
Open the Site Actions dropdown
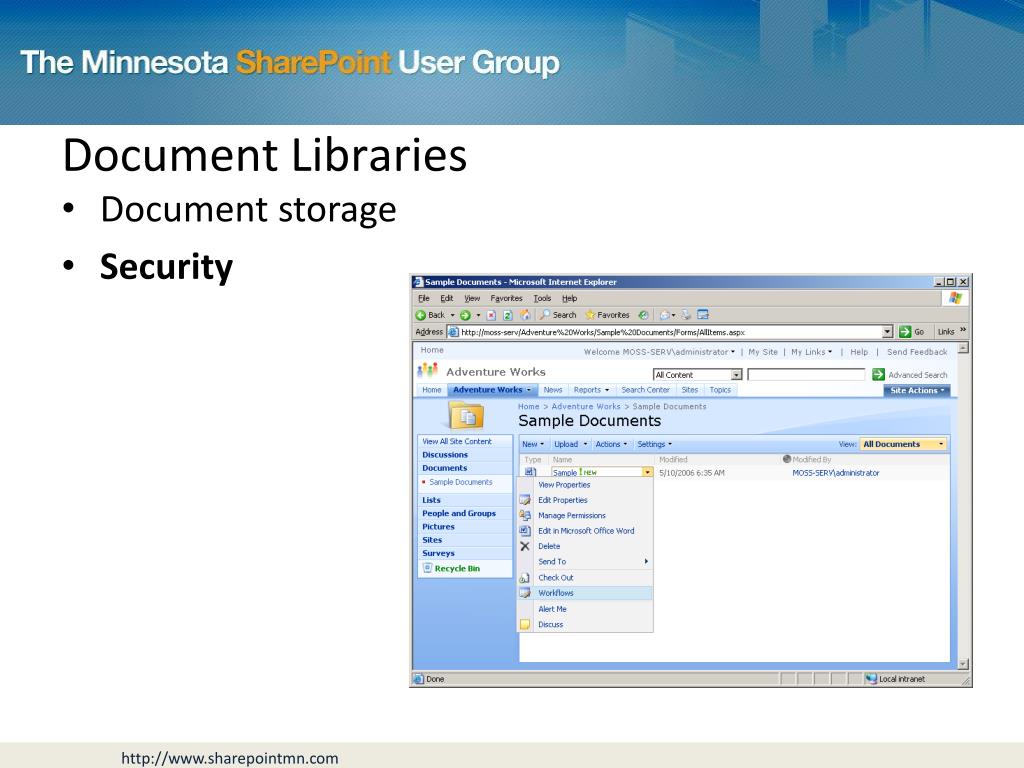tap(917, 390)
